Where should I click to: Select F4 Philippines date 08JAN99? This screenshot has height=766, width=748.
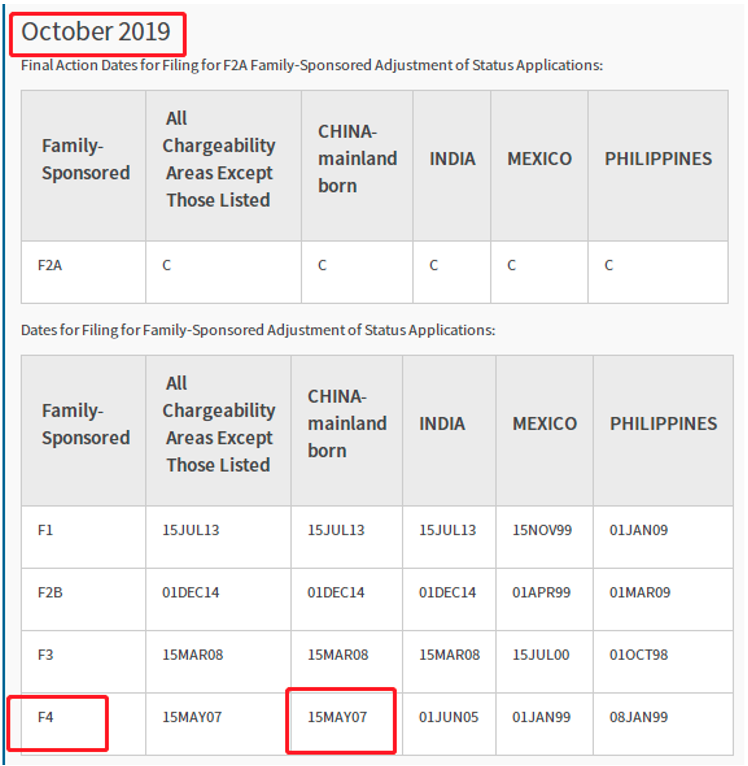[x=639, y=717]
